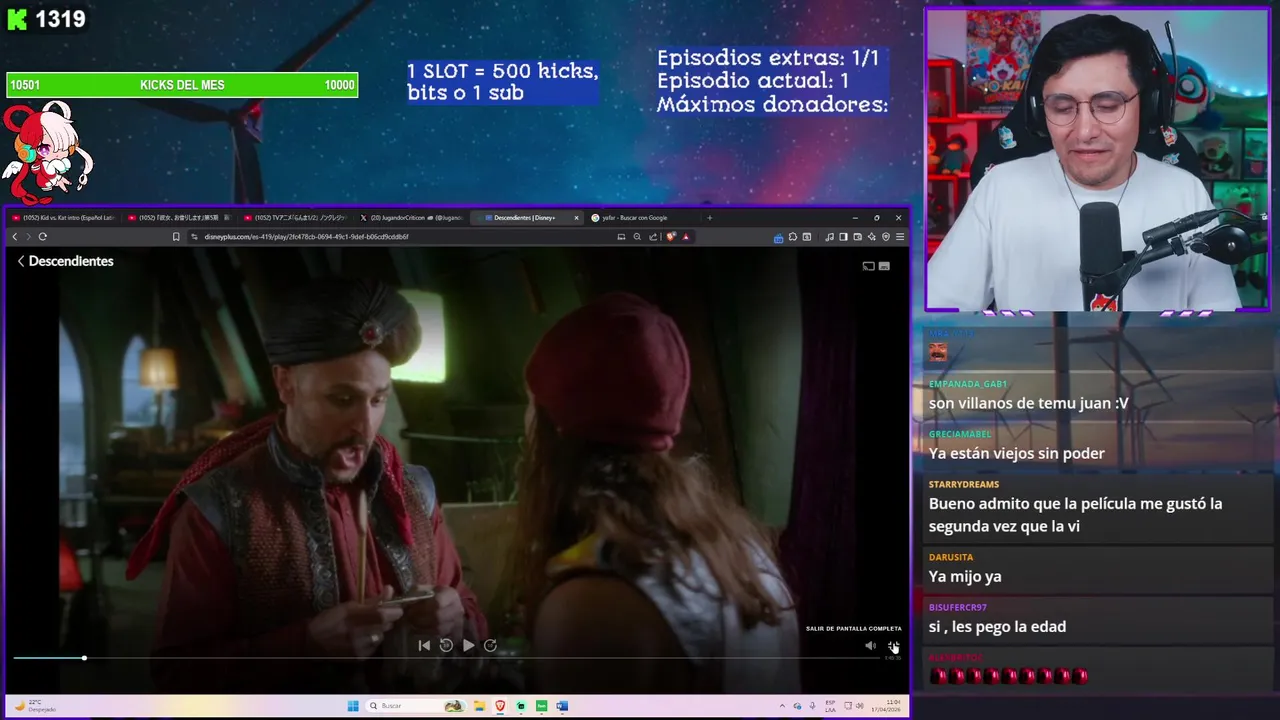The height and width of the screenshot is (720, 1280).
Task: Share this page via share icon
Action: [x=653, y=237]
